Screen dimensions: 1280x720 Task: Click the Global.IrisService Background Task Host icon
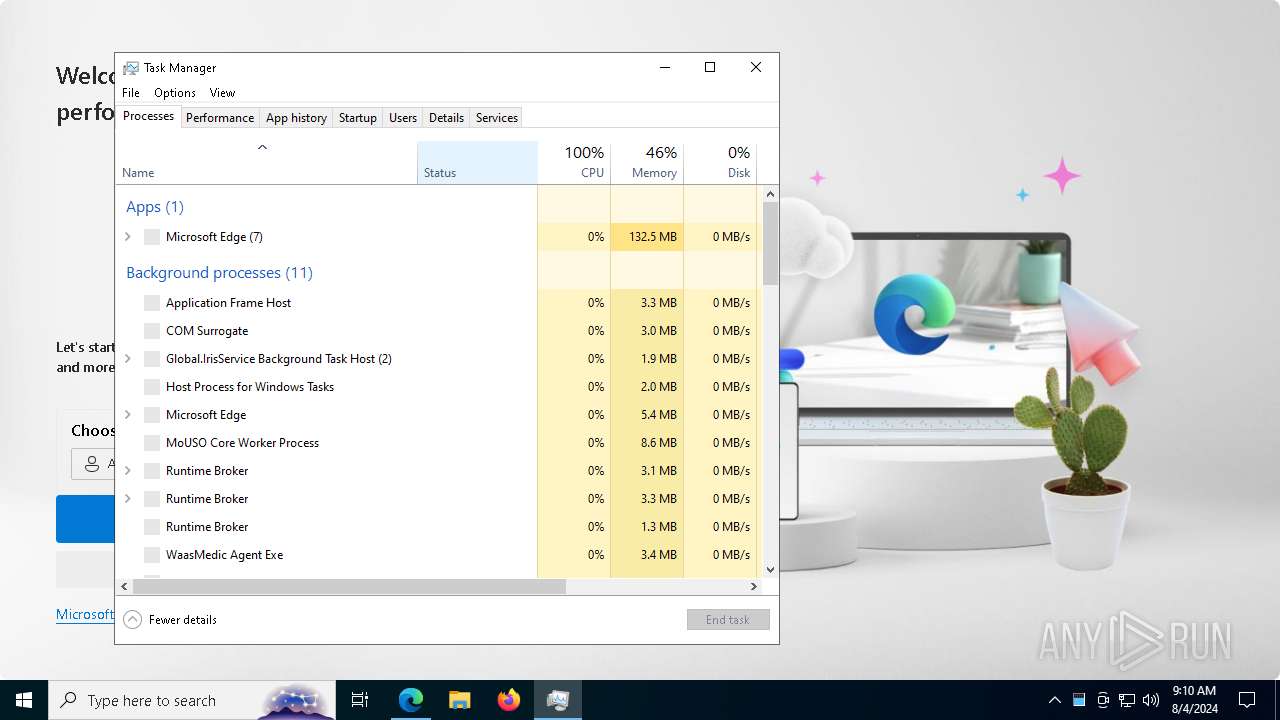152,359
